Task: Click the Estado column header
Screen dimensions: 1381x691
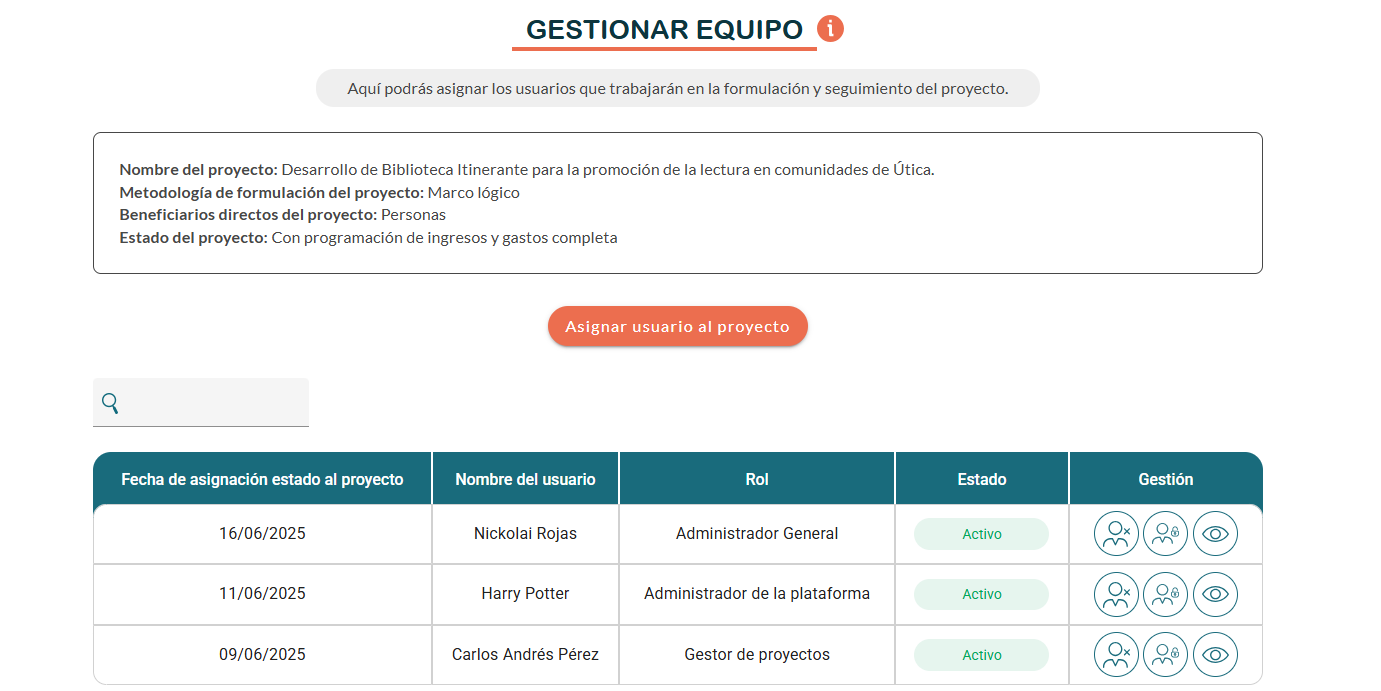Action: tap(981, 479)
